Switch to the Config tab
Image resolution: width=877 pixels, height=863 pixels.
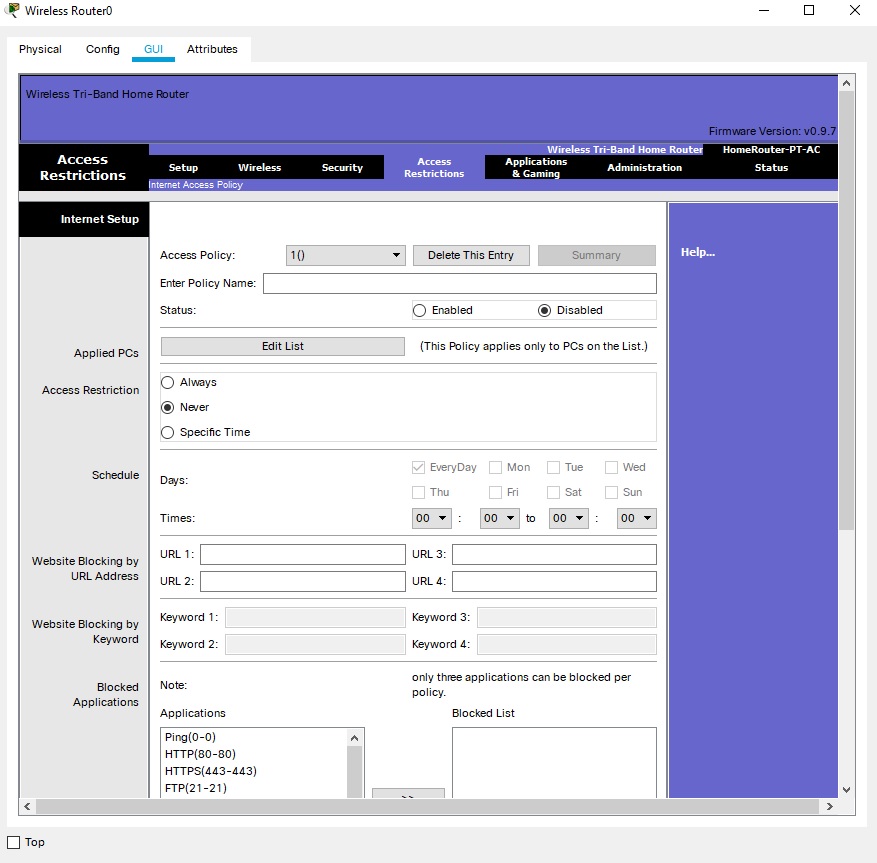click(x=102, y=49)
